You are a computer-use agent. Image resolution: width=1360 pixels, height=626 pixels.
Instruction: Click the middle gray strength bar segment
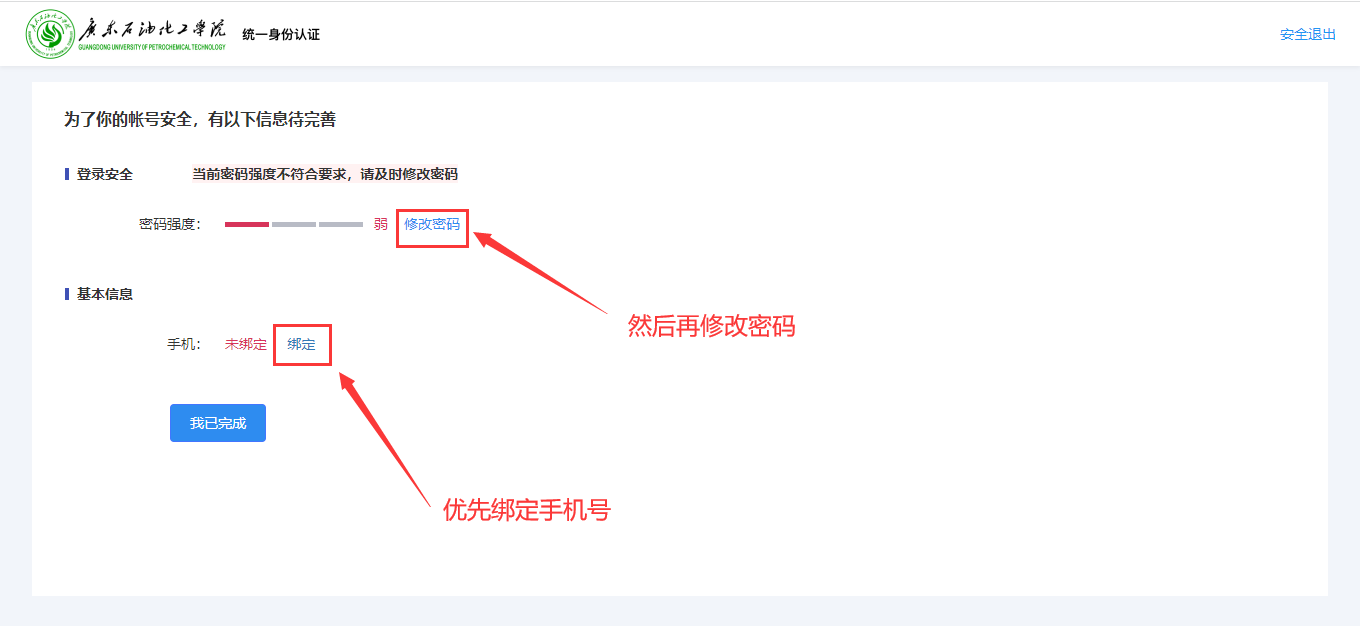click(294, 224)
